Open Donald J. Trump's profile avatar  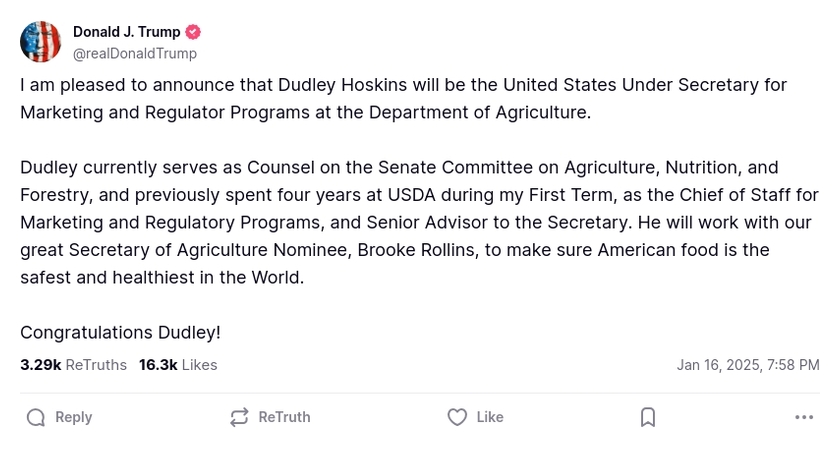click(x=41, y=42)
